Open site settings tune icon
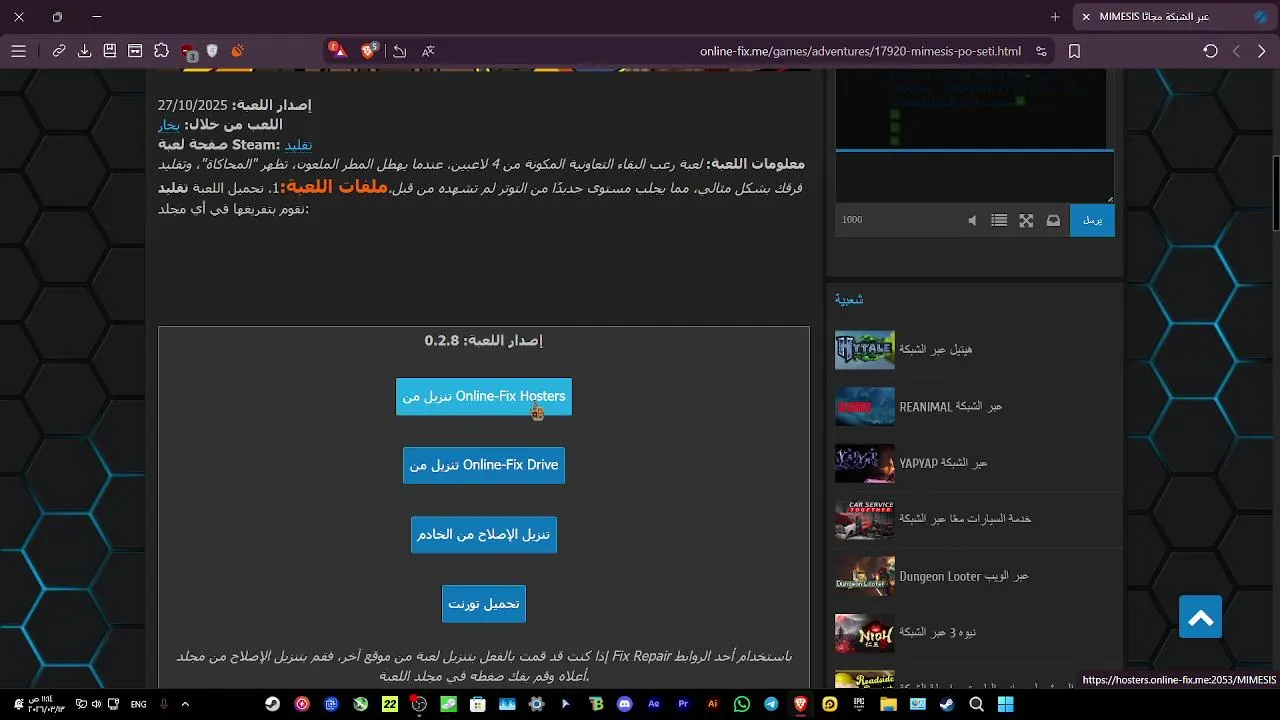 point(1041,51)
